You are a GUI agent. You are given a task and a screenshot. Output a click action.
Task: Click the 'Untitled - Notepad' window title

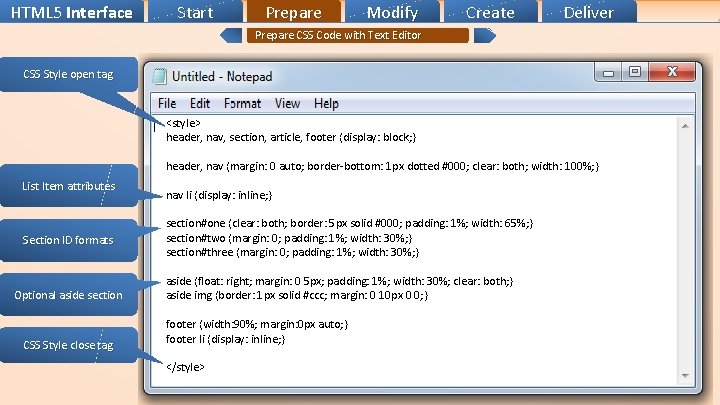click(x=222, y=76)
